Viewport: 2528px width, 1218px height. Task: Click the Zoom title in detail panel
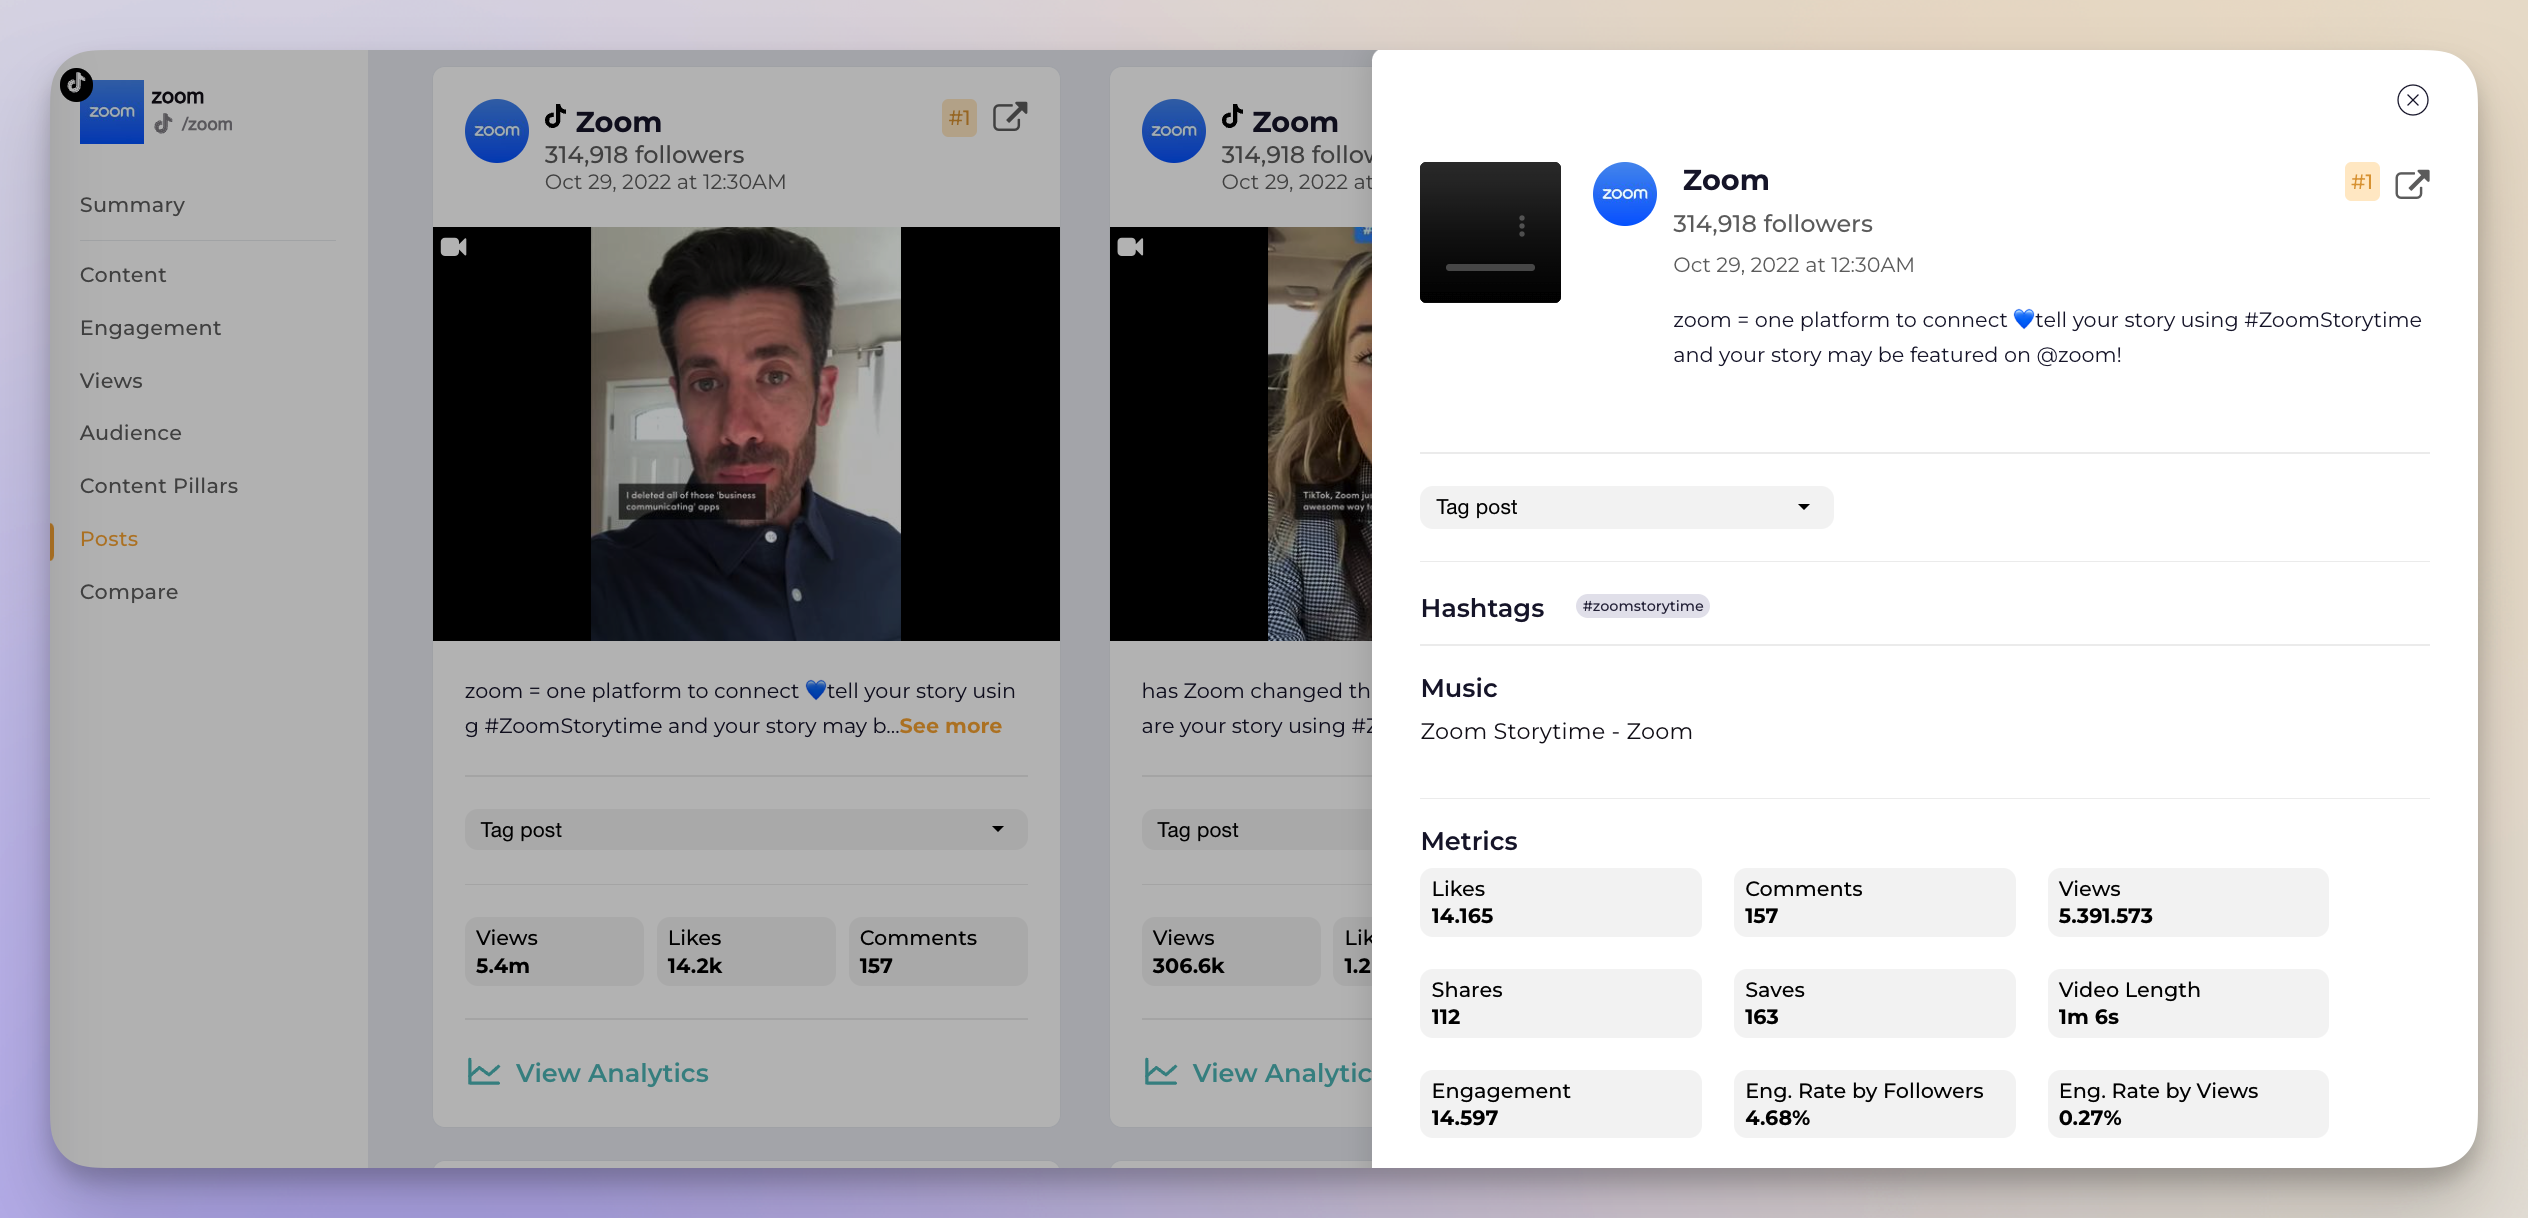point(1726,180)
